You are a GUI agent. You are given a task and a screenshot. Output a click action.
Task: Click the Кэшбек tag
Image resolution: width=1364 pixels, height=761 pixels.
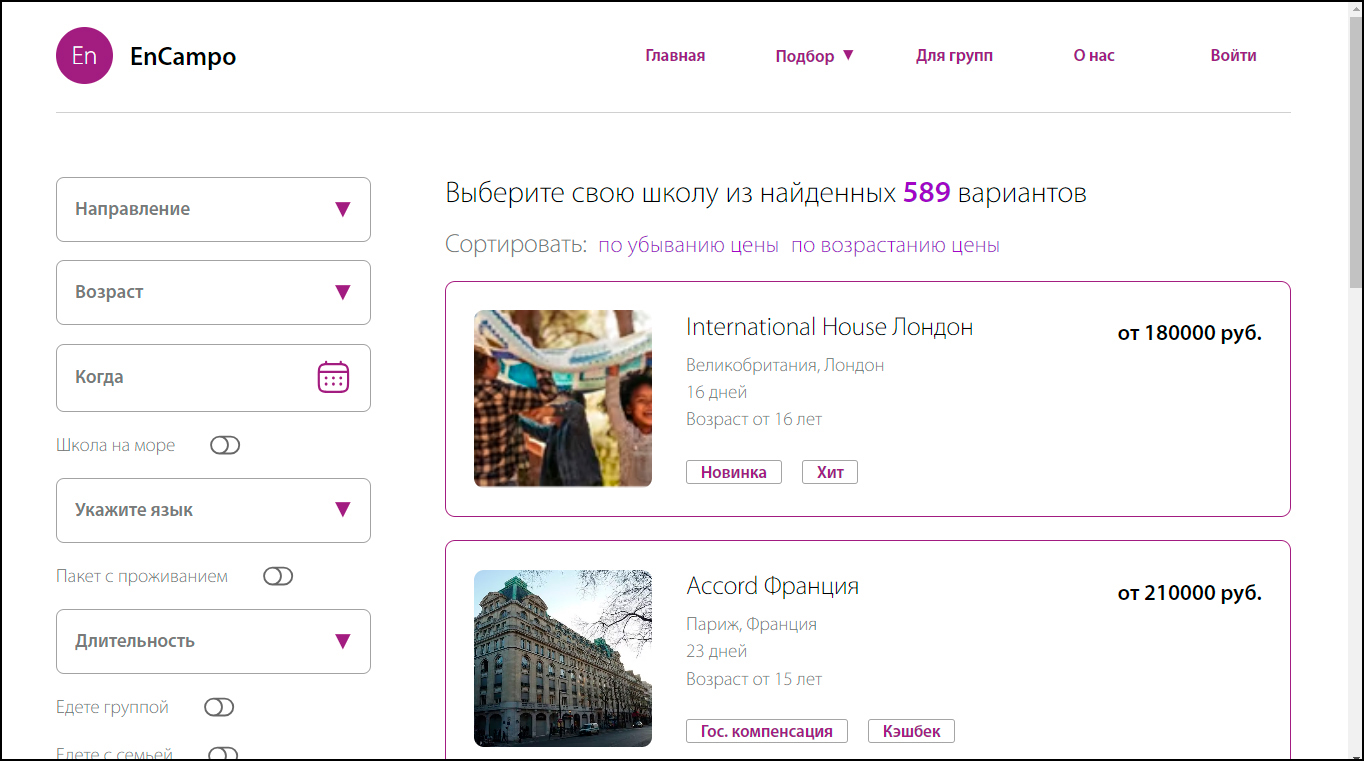point(911,731)
